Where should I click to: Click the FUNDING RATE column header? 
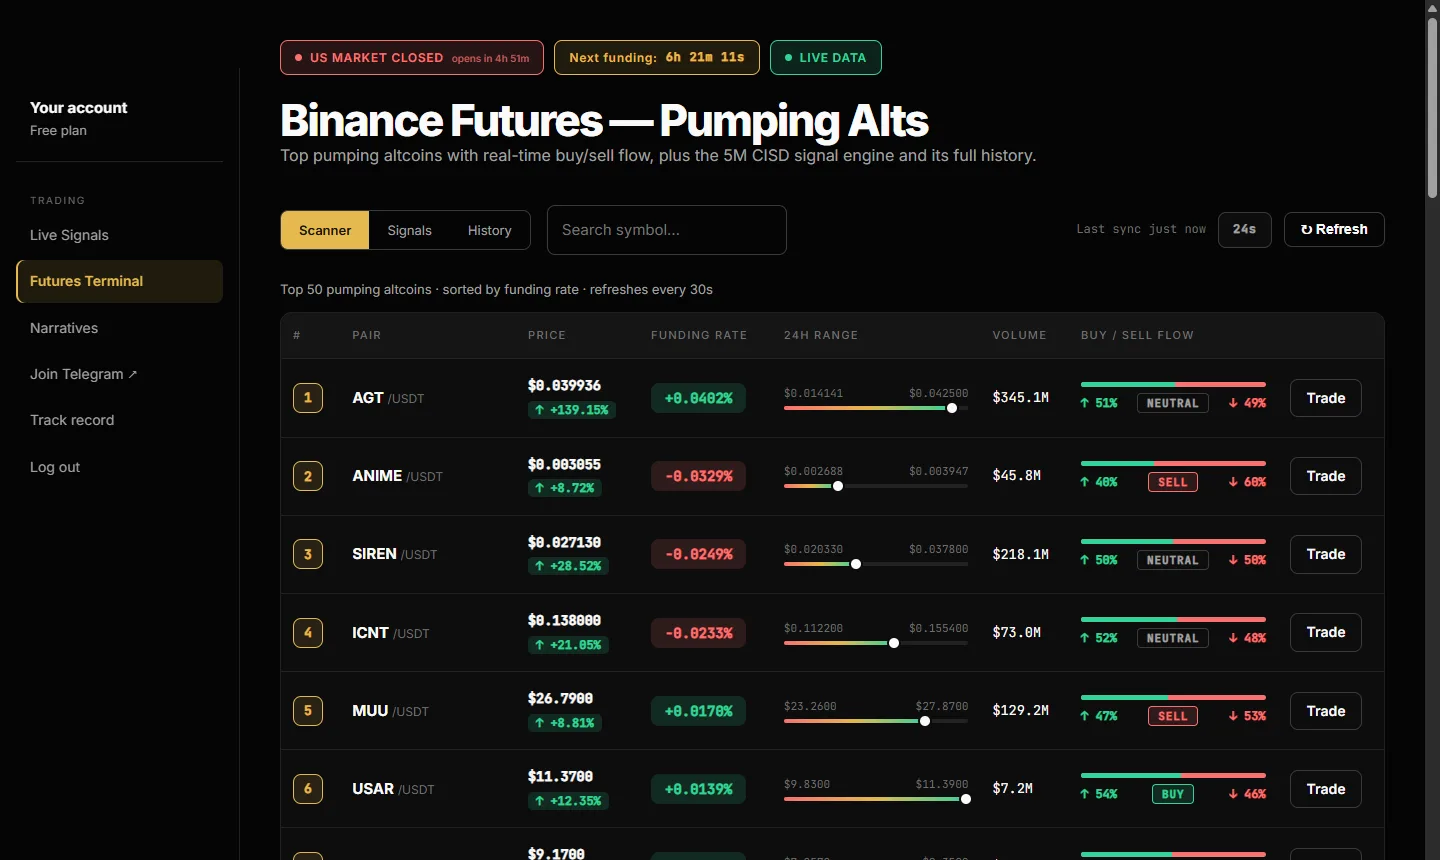pos(699,335)
